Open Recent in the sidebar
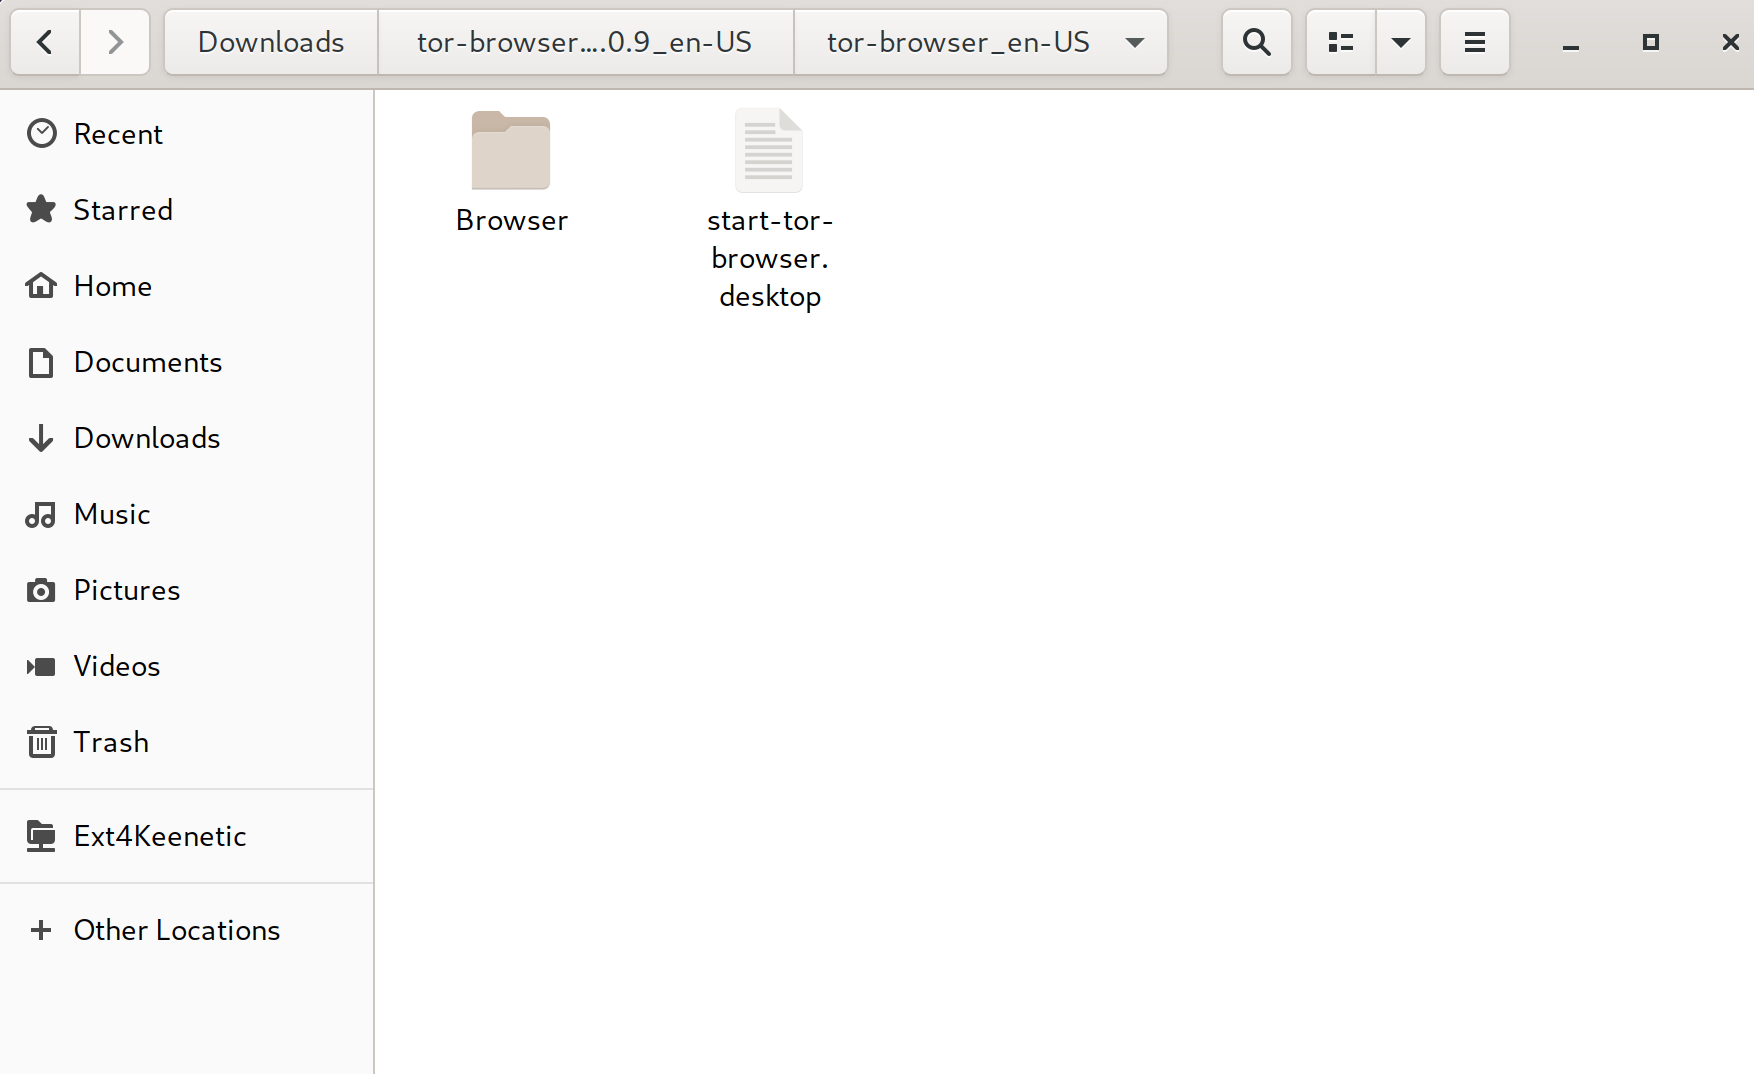This screenshot has height=1074, width=1754. point(187,134)
